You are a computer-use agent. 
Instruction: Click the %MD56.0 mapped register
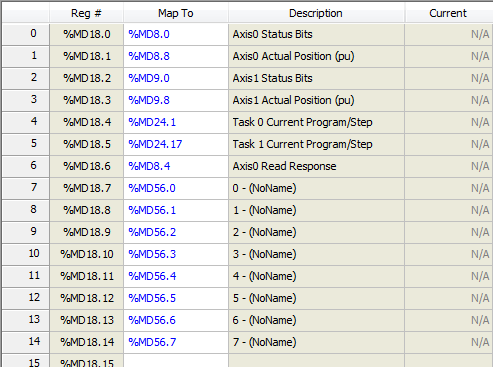(152, 188)
